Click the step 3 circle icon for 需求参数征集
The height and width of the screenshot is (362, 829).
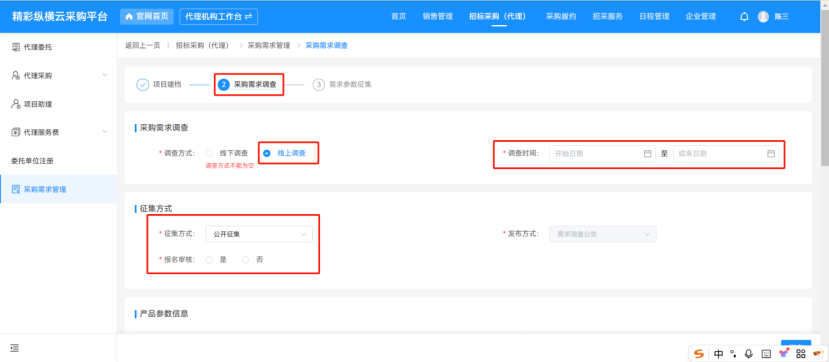(x=318, y=85)
